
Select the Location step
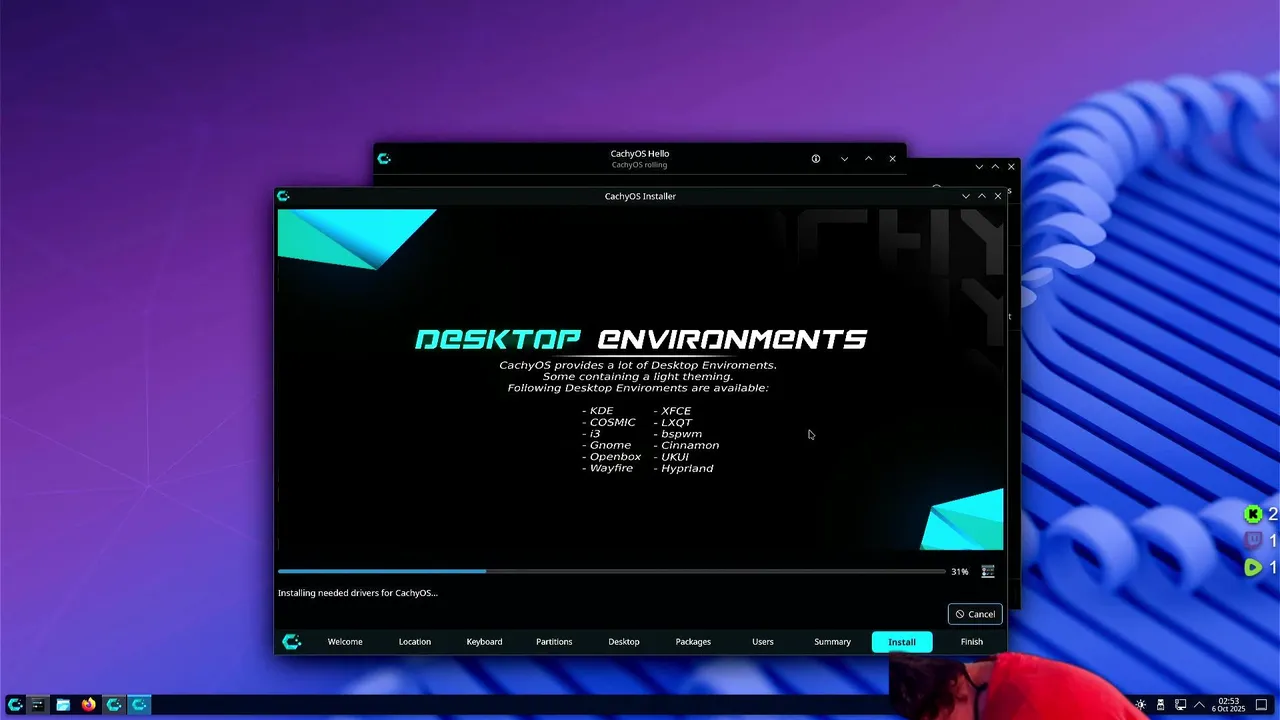click(x=415, y=642)
